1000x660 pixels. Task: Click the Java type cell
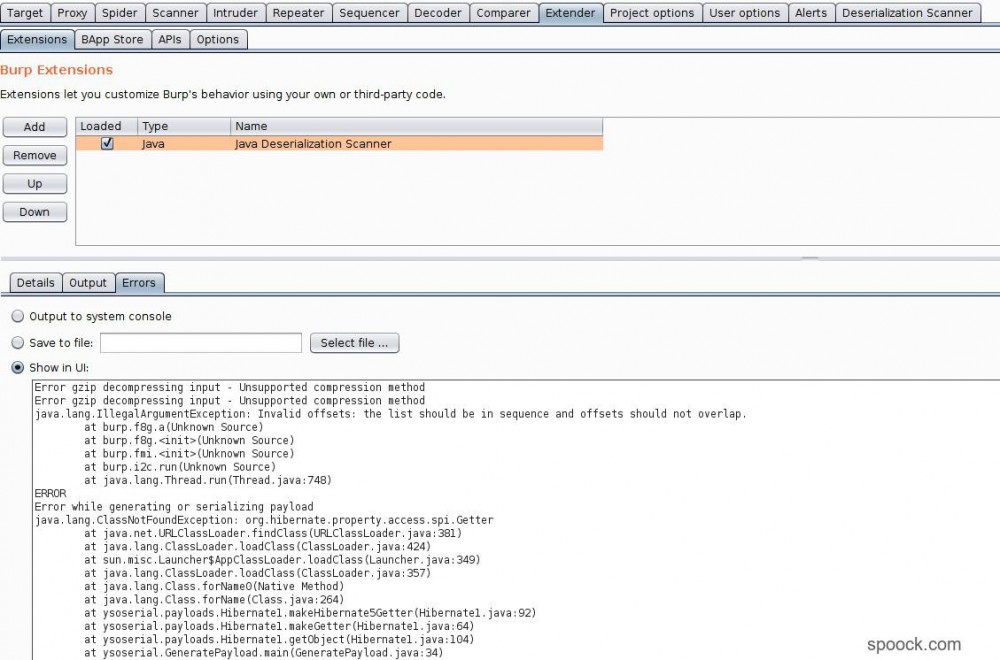tap(153, 144)
